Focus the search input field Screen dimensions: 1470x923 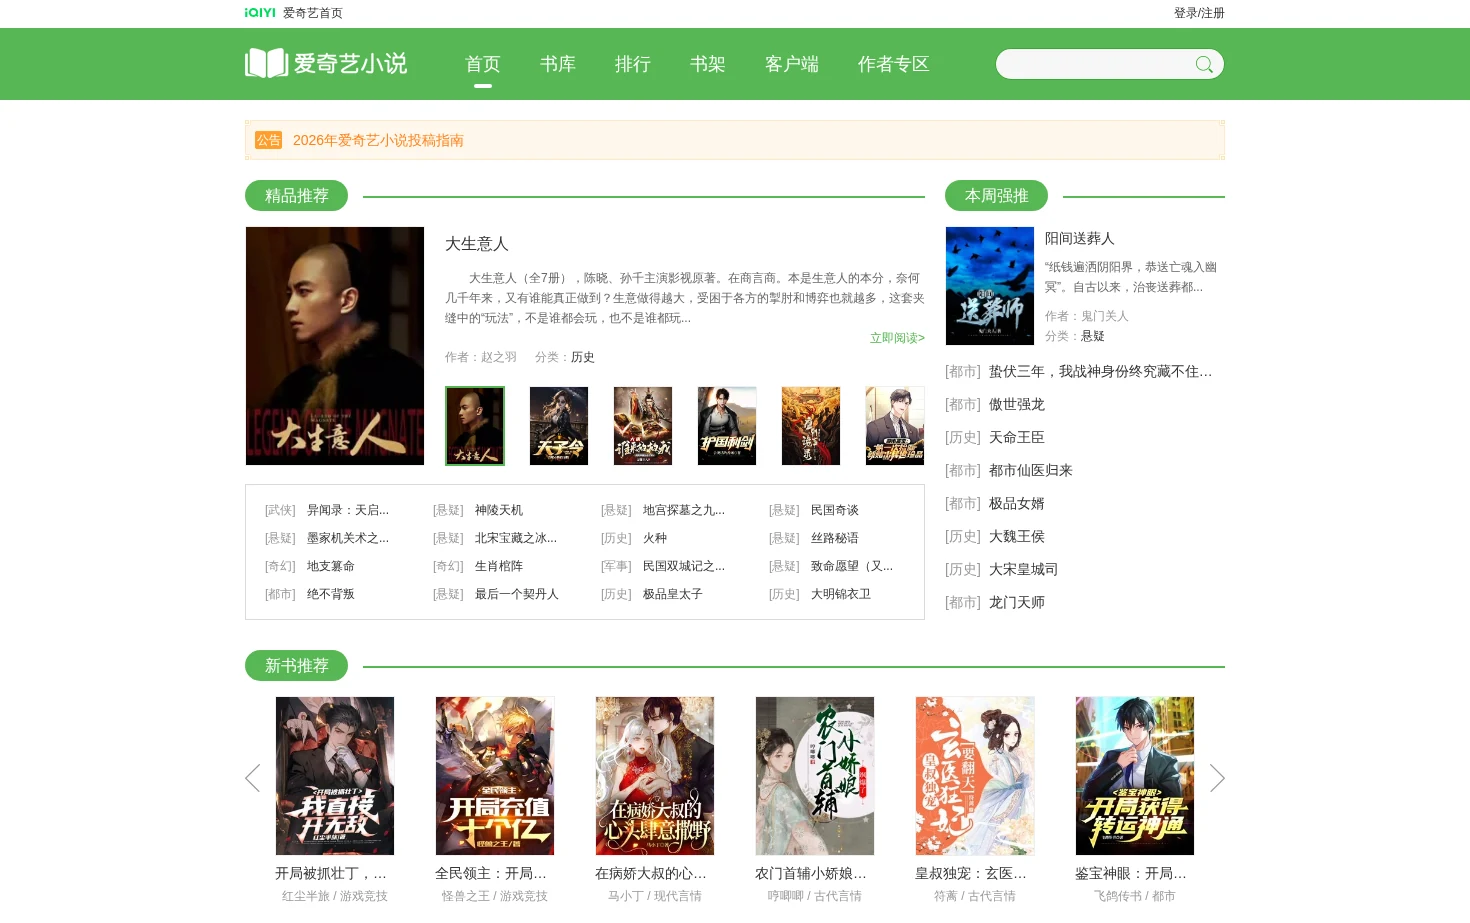[x=1094, y=64]
